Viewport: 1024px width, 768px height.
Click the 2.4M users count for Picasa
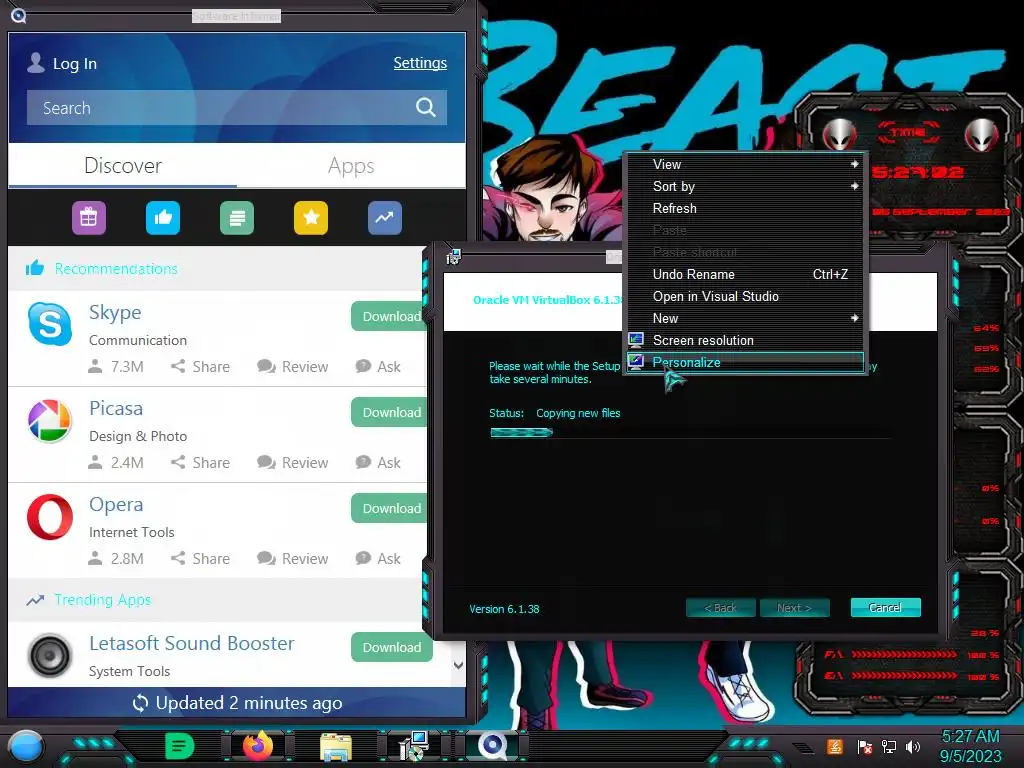click(116, 462)
